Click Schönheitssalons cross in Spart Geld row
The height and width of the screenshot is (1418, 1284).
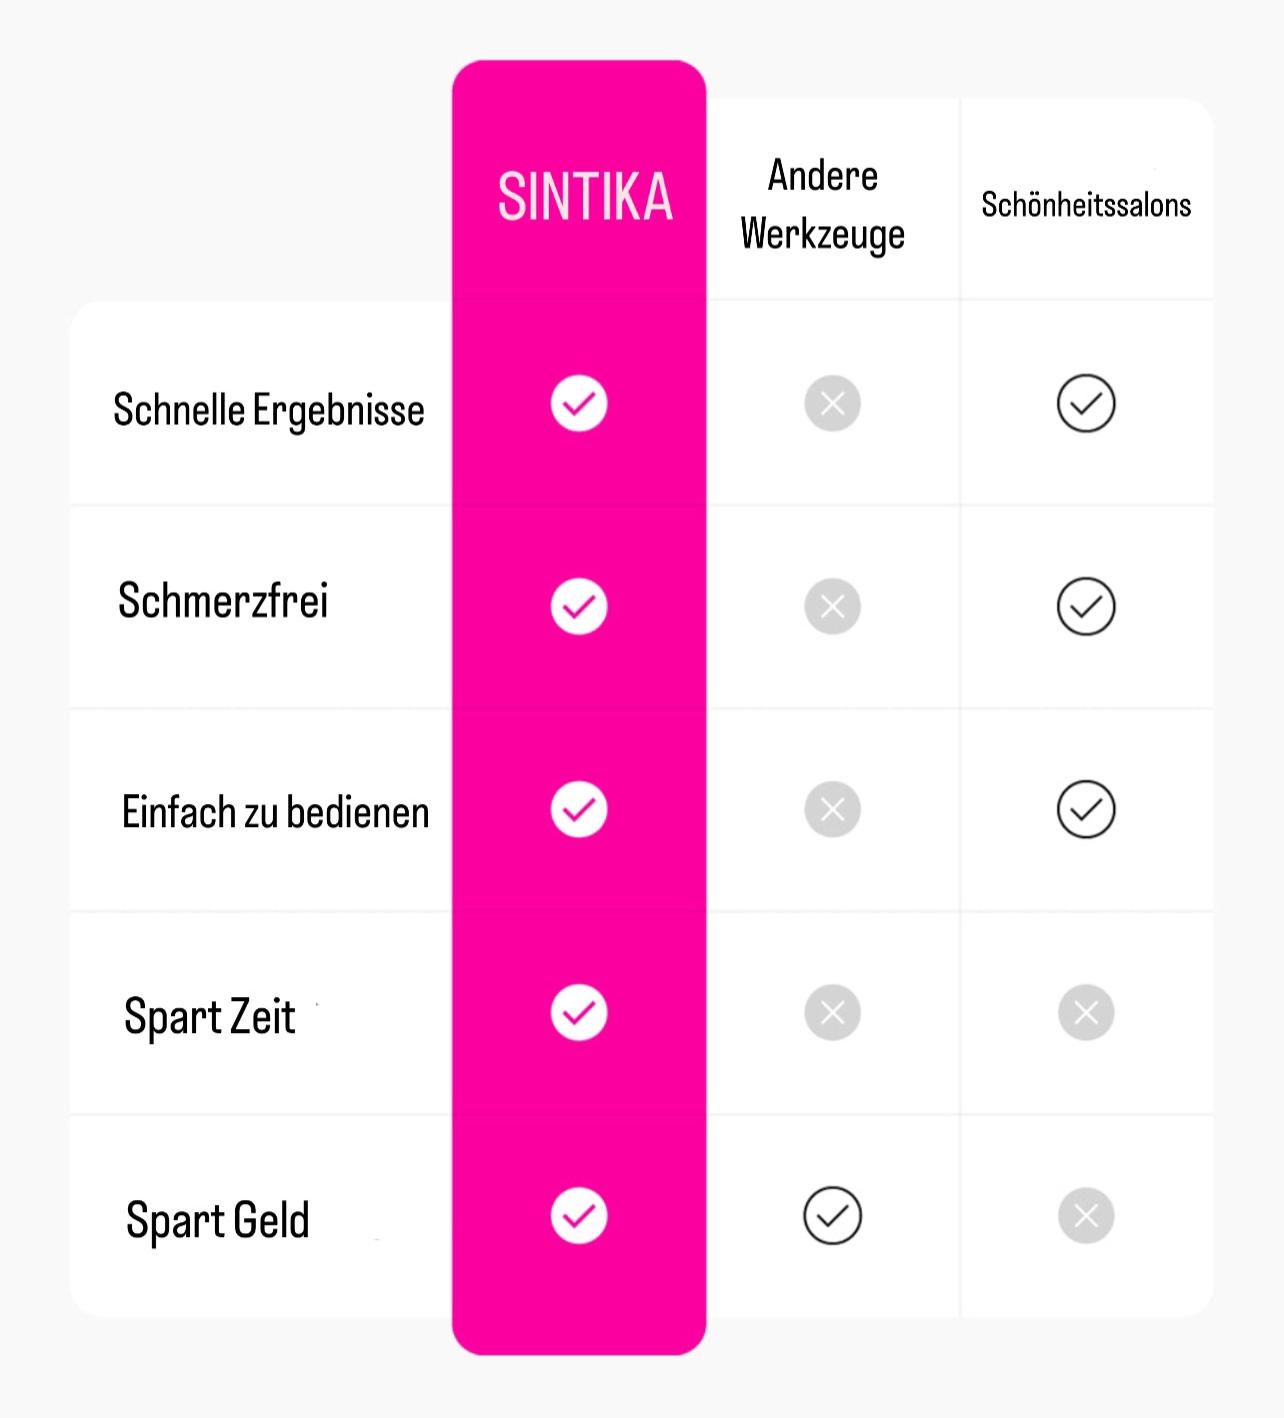[x=1086, y=1216]
